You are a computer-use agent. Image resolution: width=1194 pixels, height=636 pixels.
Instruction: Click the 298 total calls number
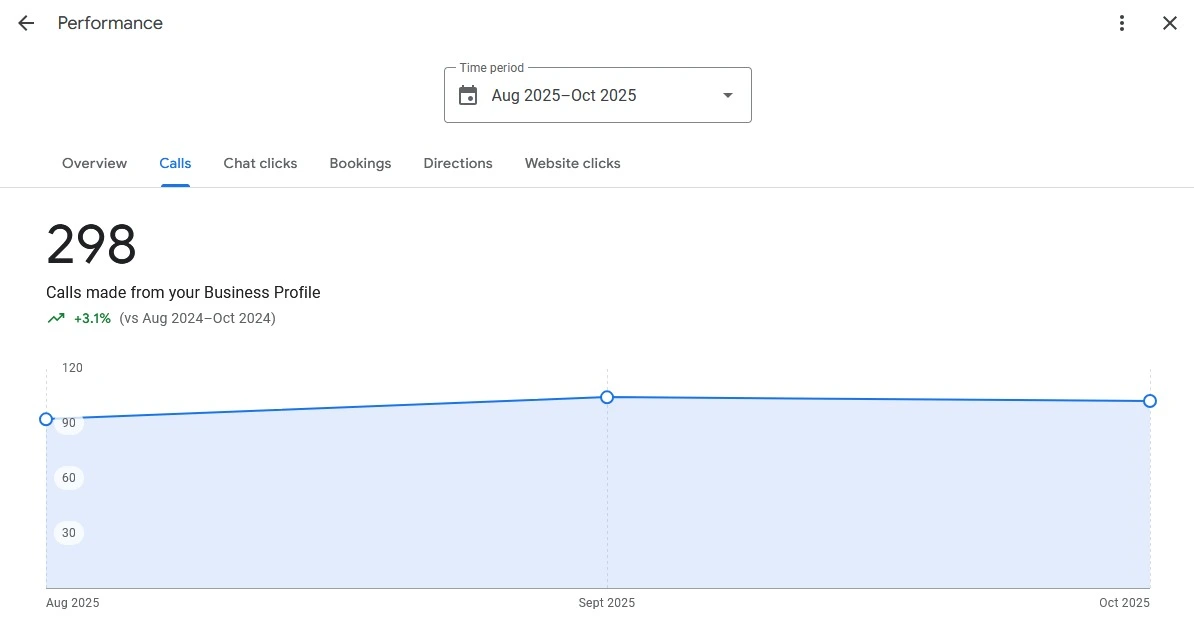(x=91, y=245)
